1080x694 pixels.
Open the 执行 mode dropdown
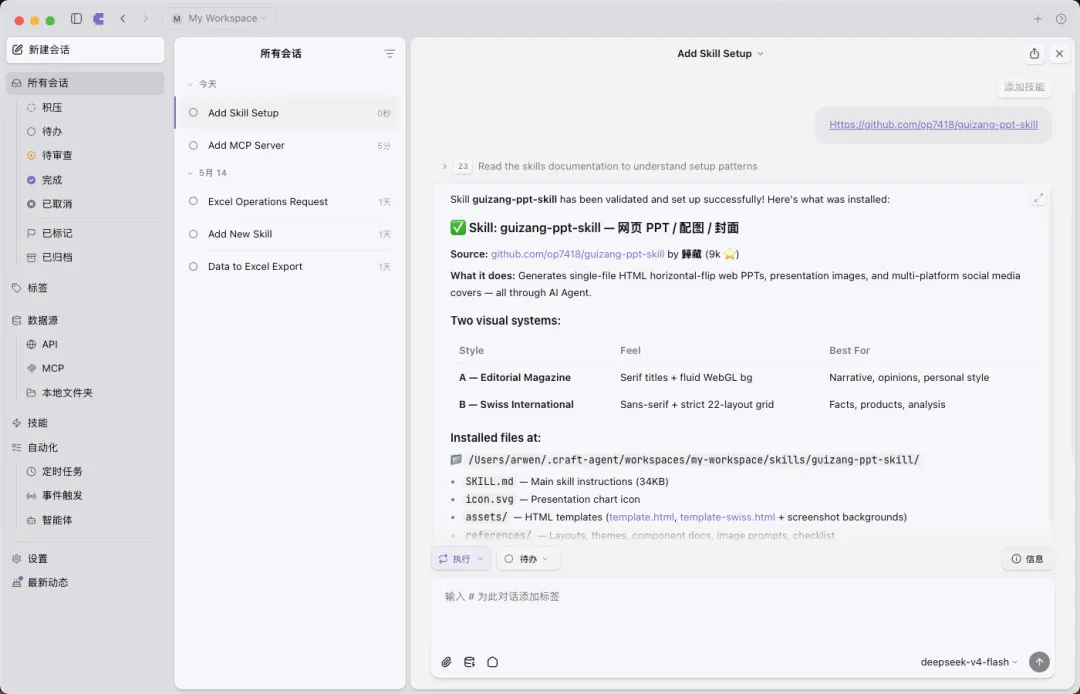click(x=460, y=558)
